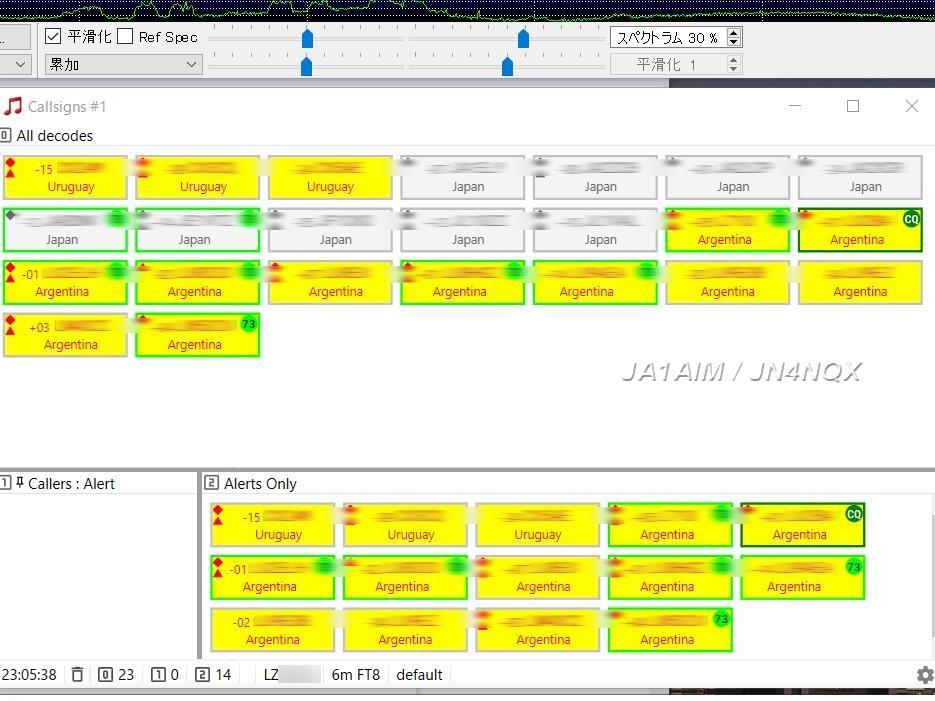
Task: Open the 累加 dropdown
Action: pyautogui.click(x=122, y=64)
